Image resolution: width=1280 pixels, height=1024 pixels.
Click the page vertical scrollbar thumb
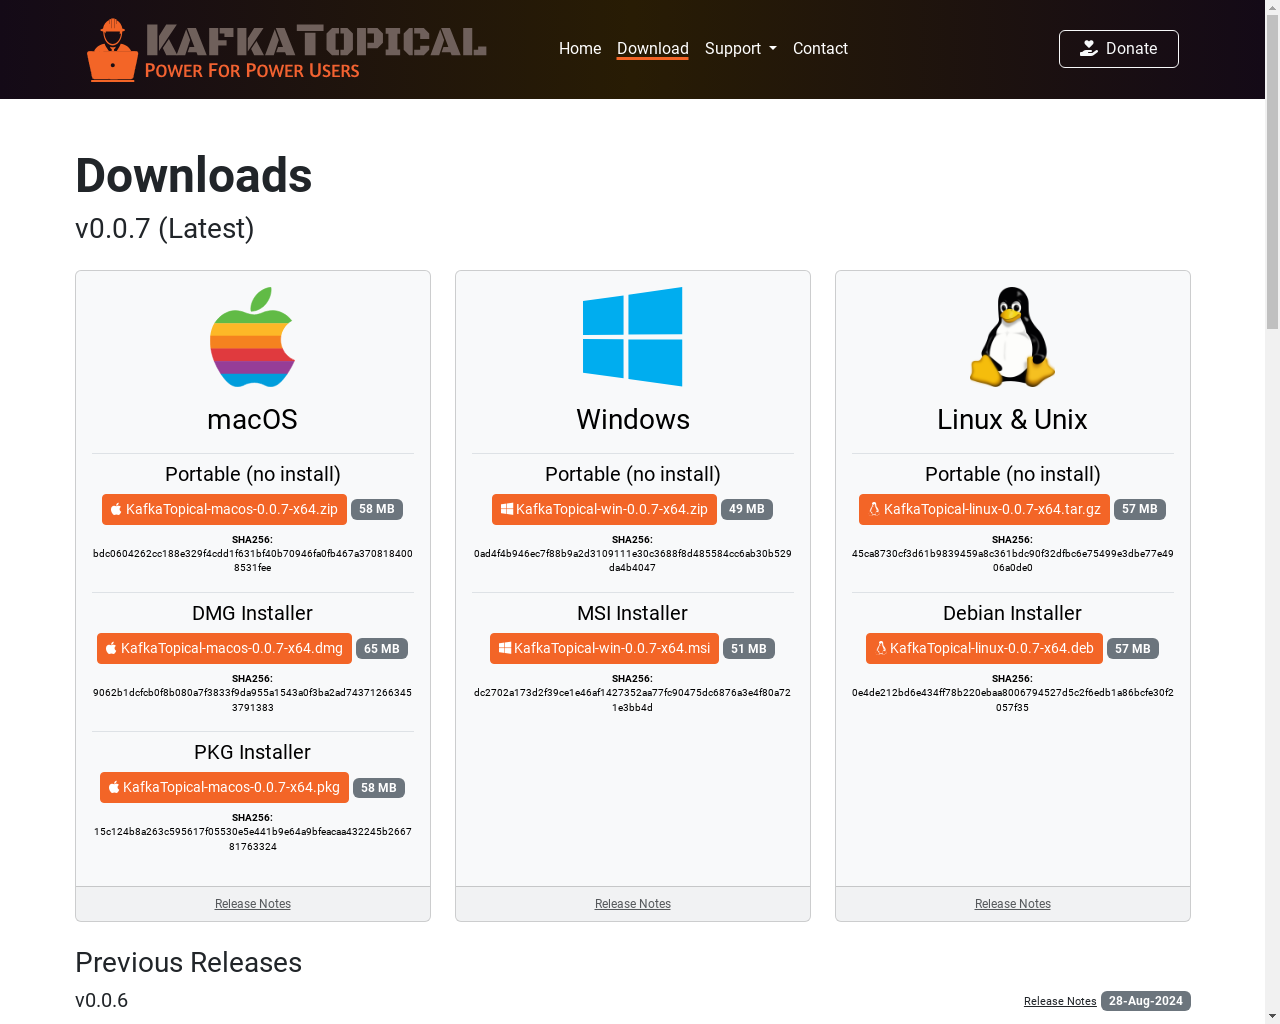coord(1272,172)
